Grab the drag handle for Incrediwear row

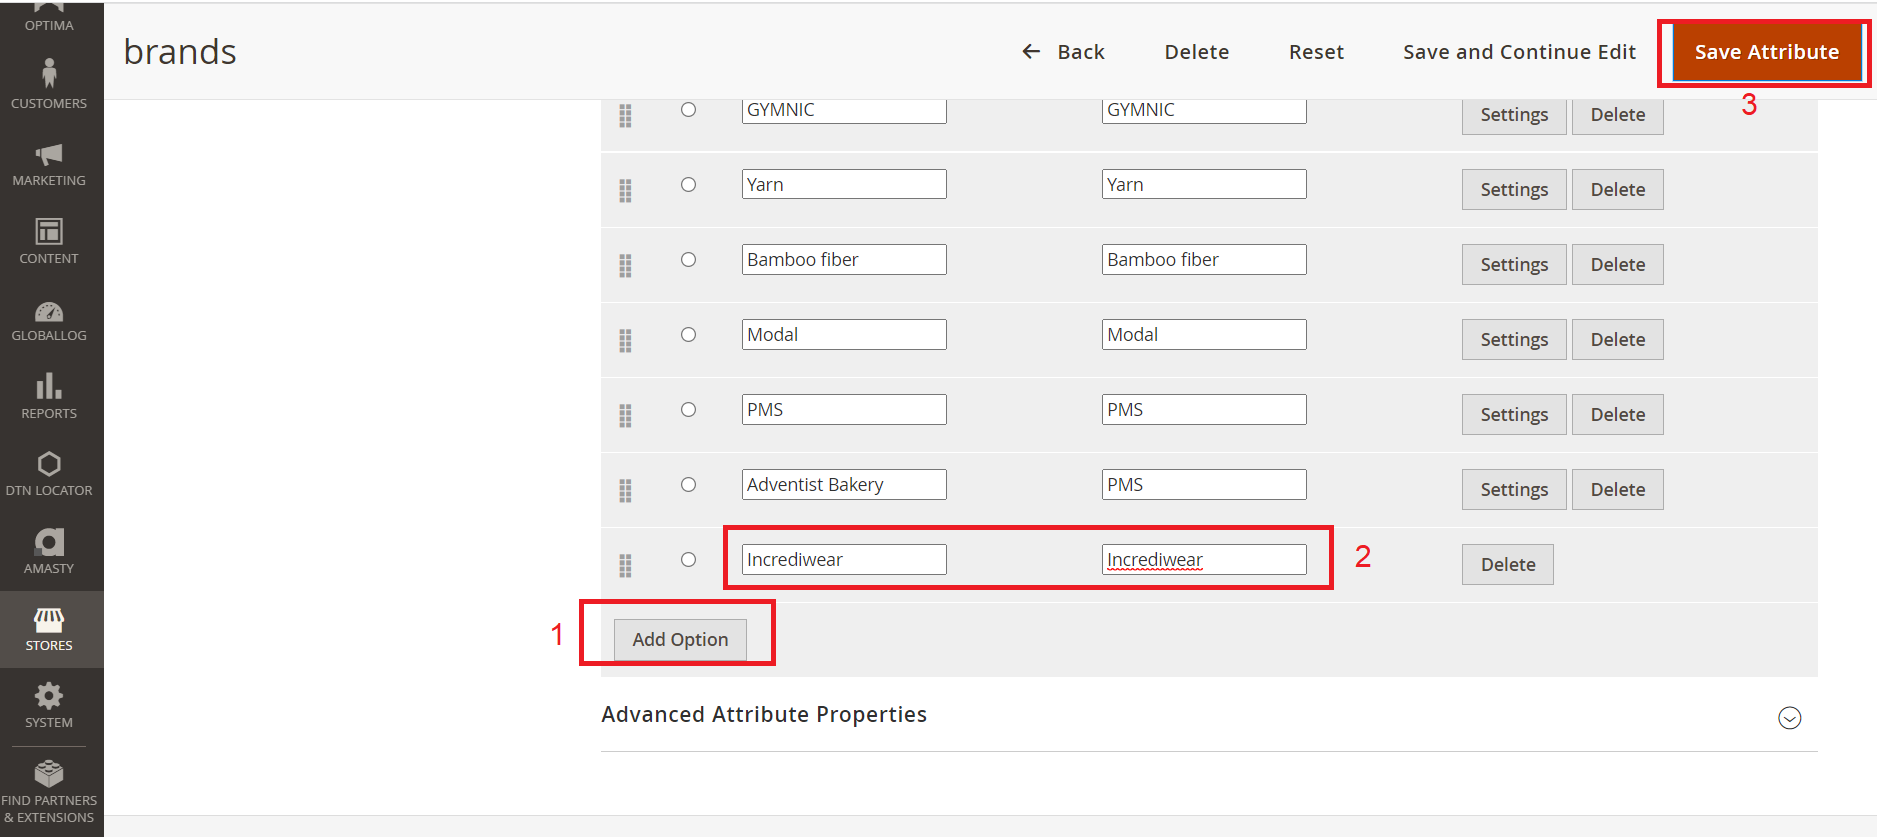(625, 565)
